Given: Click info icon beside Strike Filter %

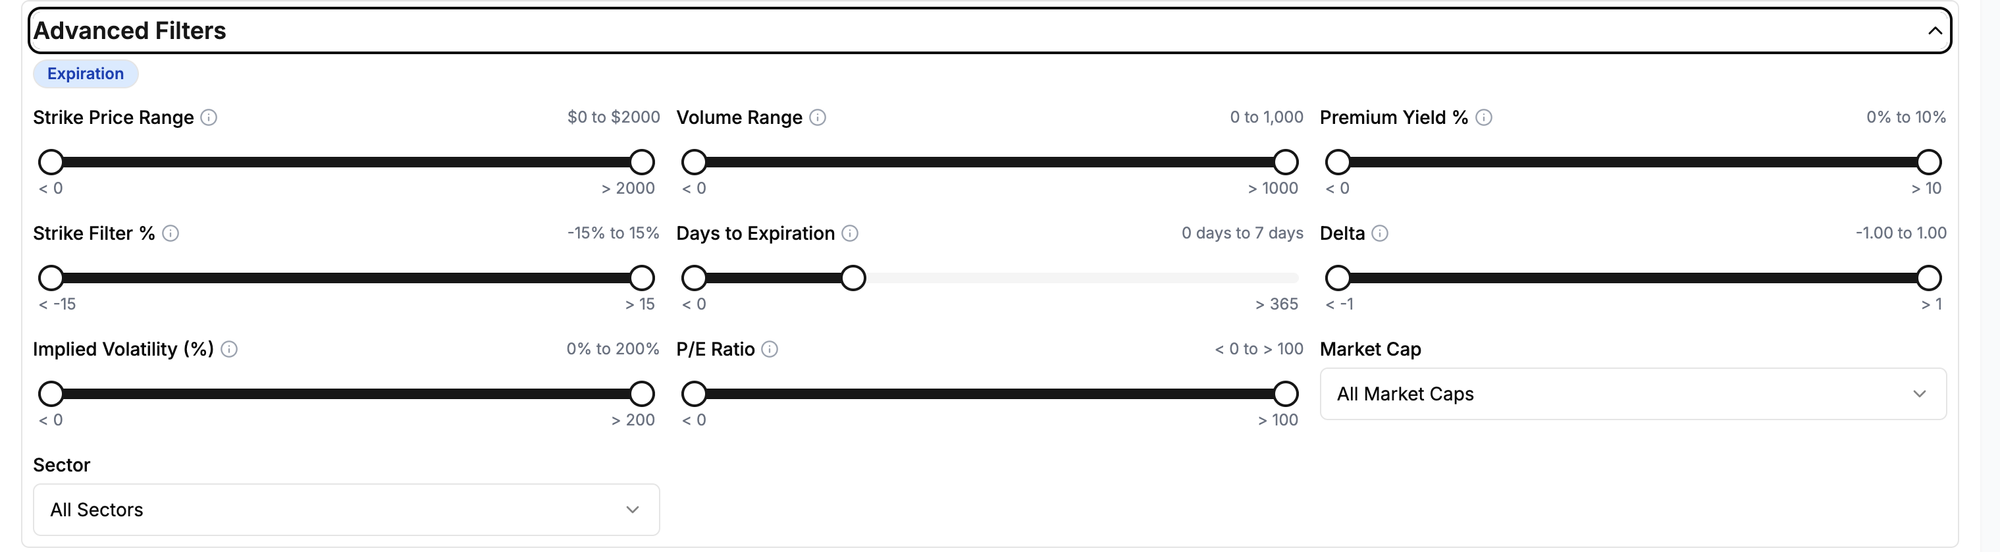Looking at the screenshot, I should pos(171,233).
